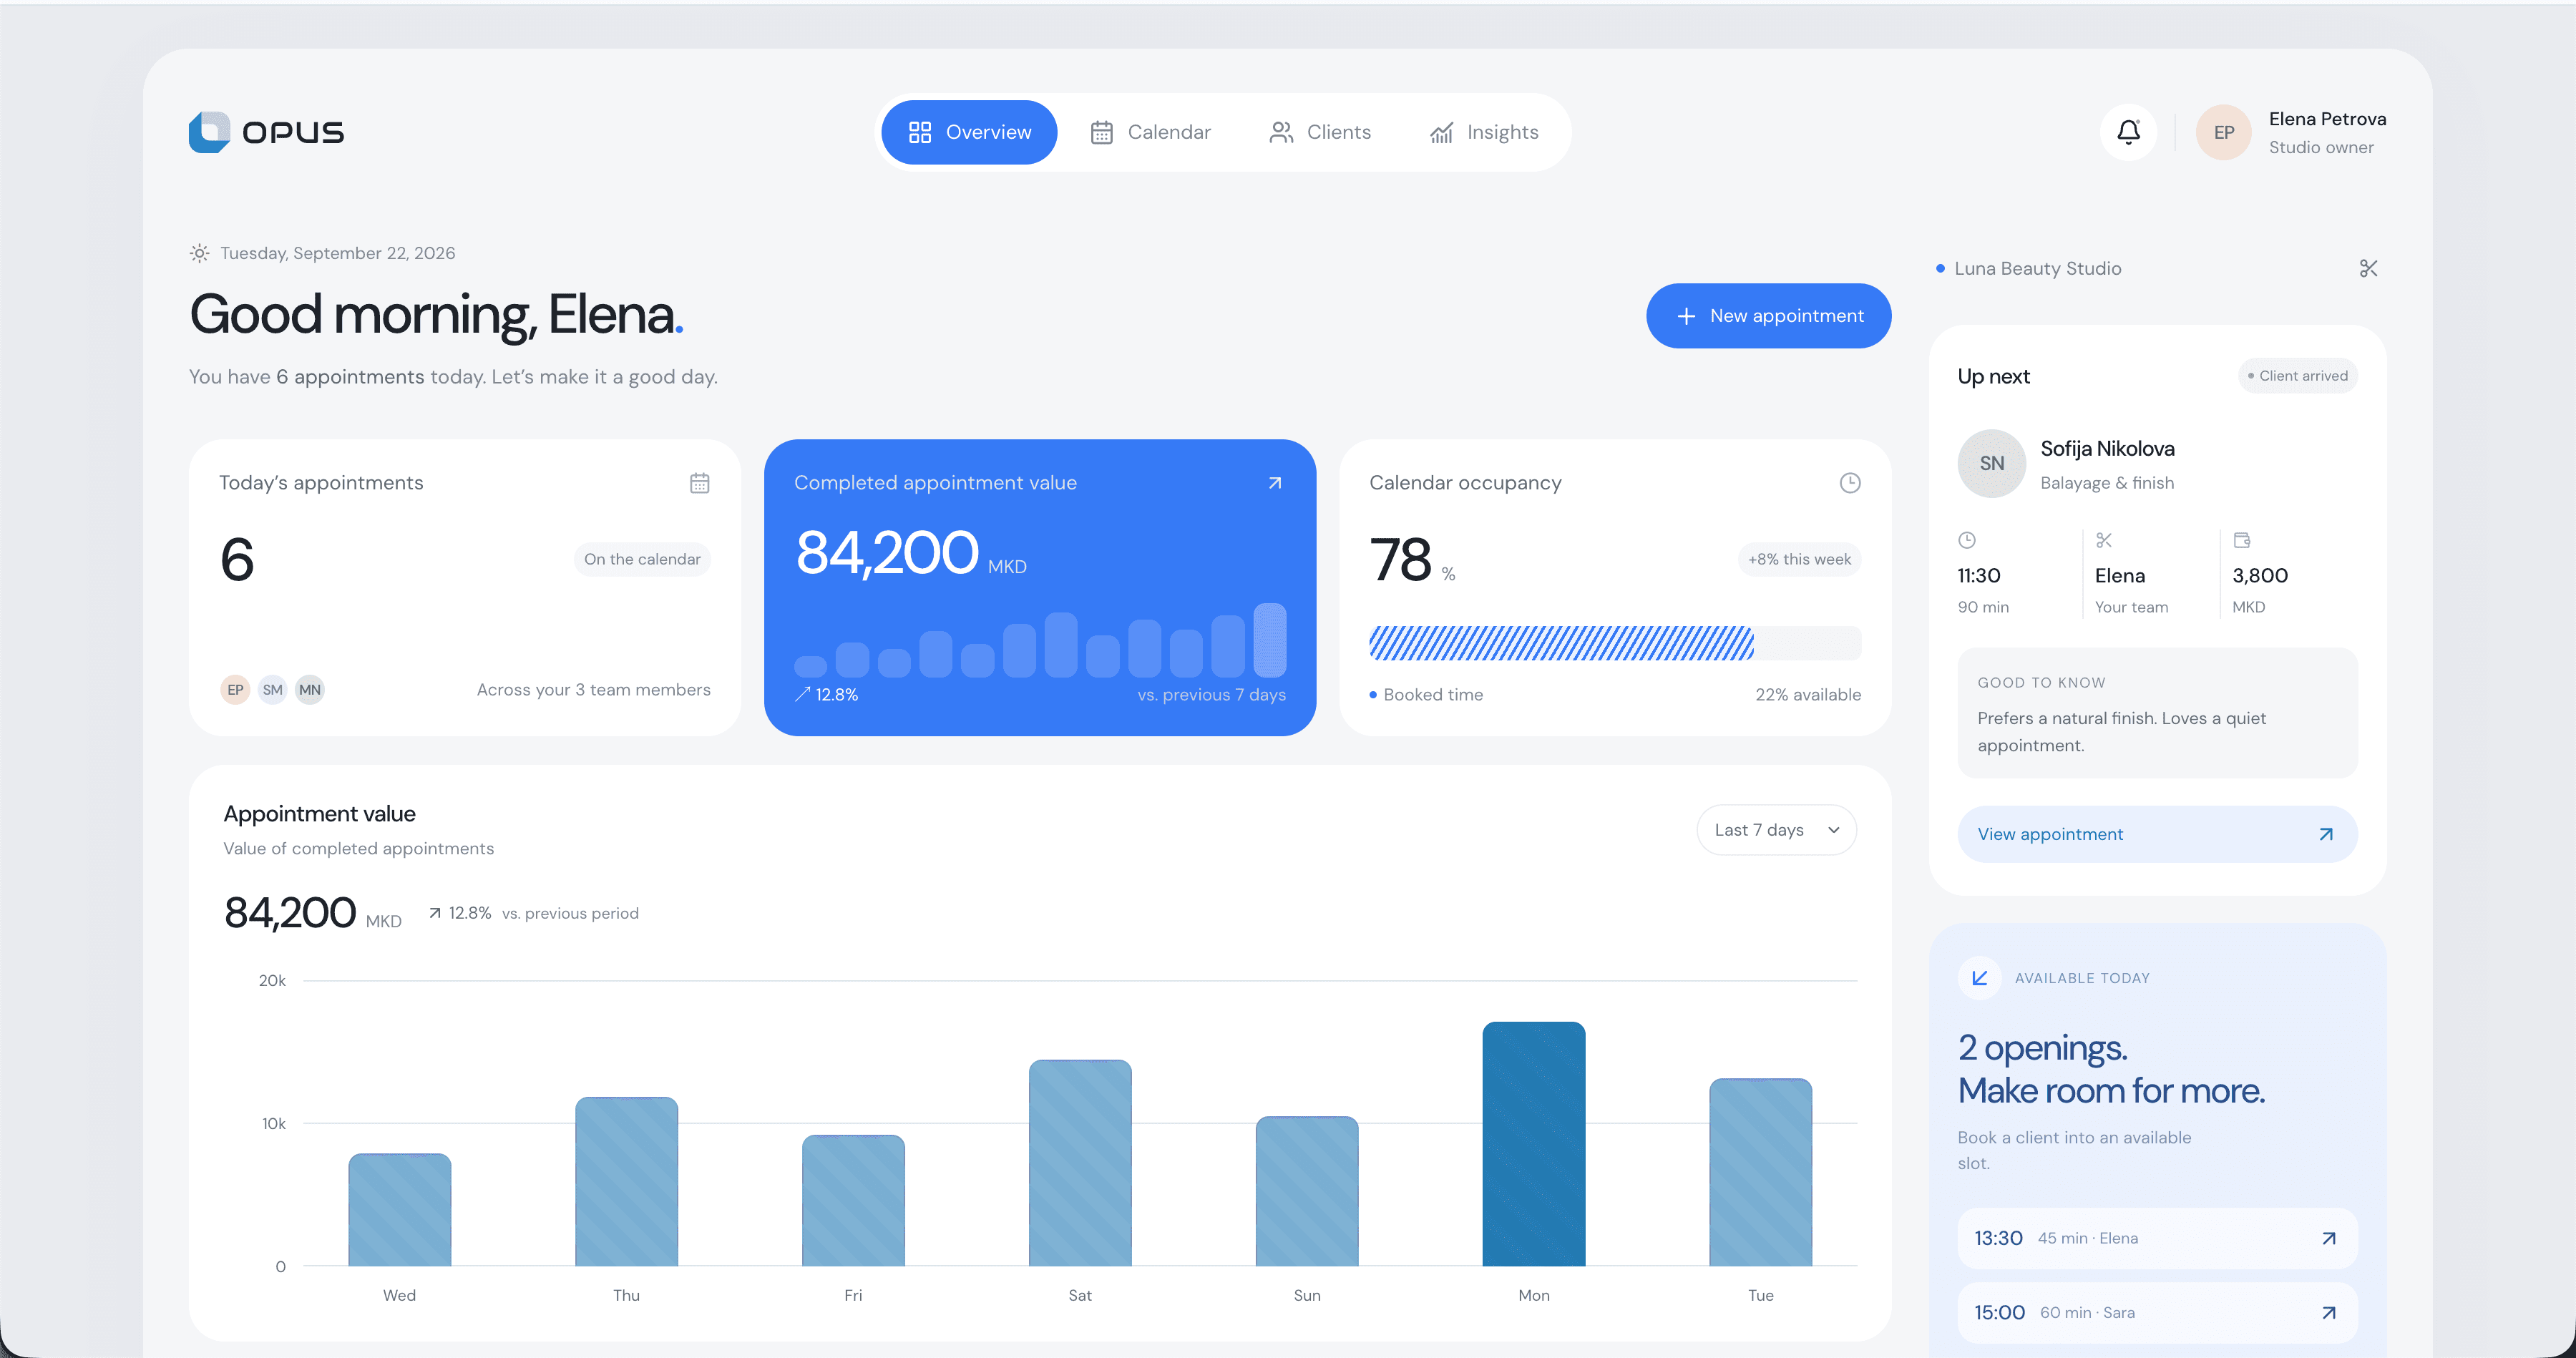Open the notifications bell
The image size is (2576, 1358).
[x=2128, y=132]
